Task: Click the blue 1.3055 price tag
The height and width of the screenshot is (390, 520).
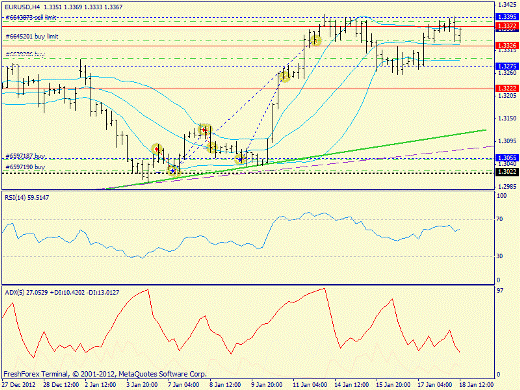Action: click(x=507, y=158)
